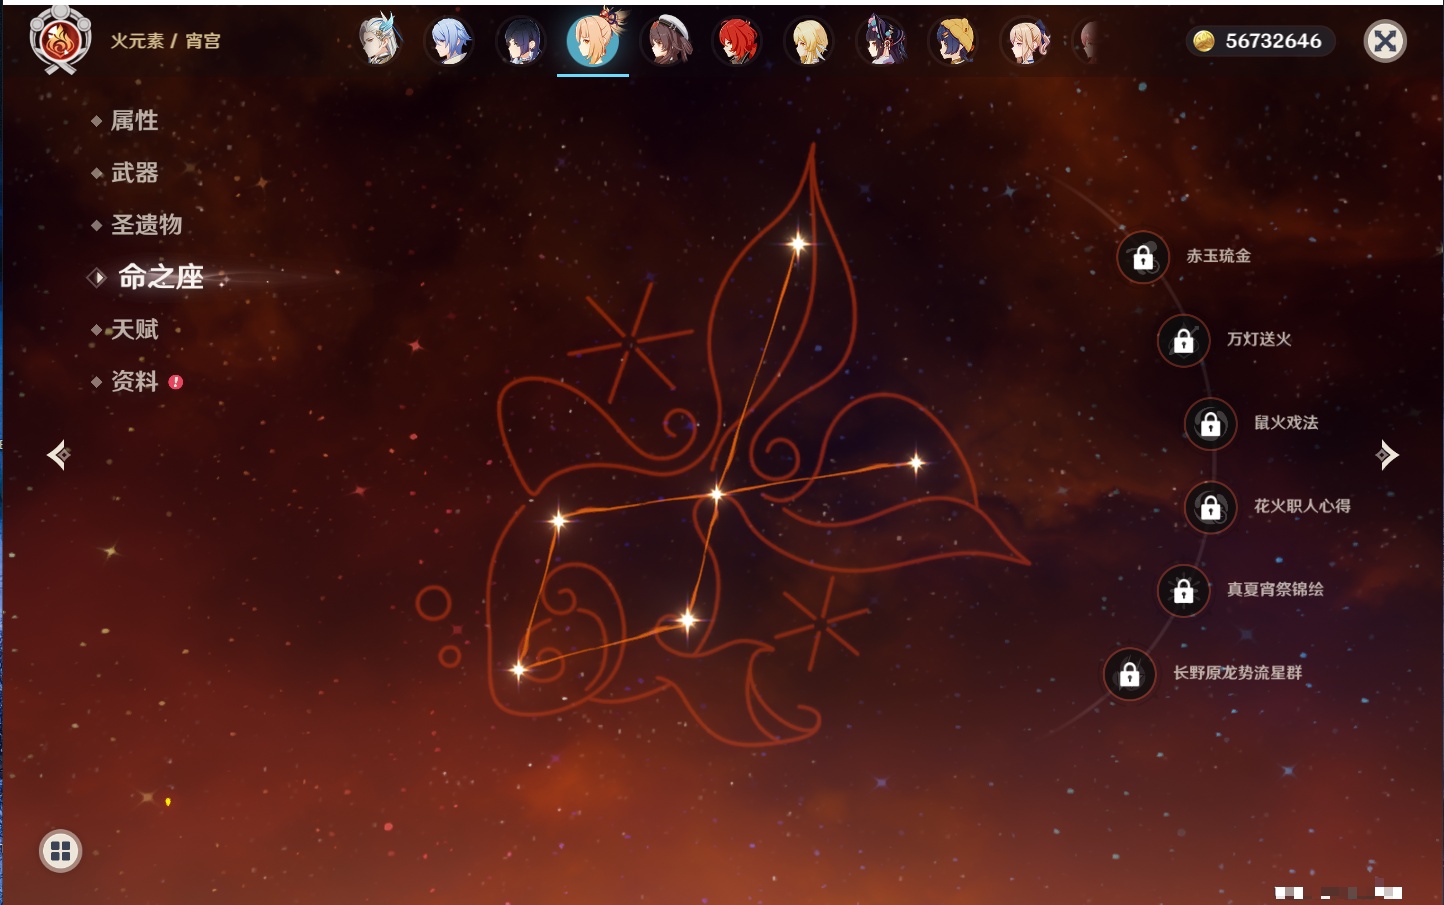Select the red-haired character portrait
The width and height of the screenshot is (1444, 905).
click(x=737, y=41)
